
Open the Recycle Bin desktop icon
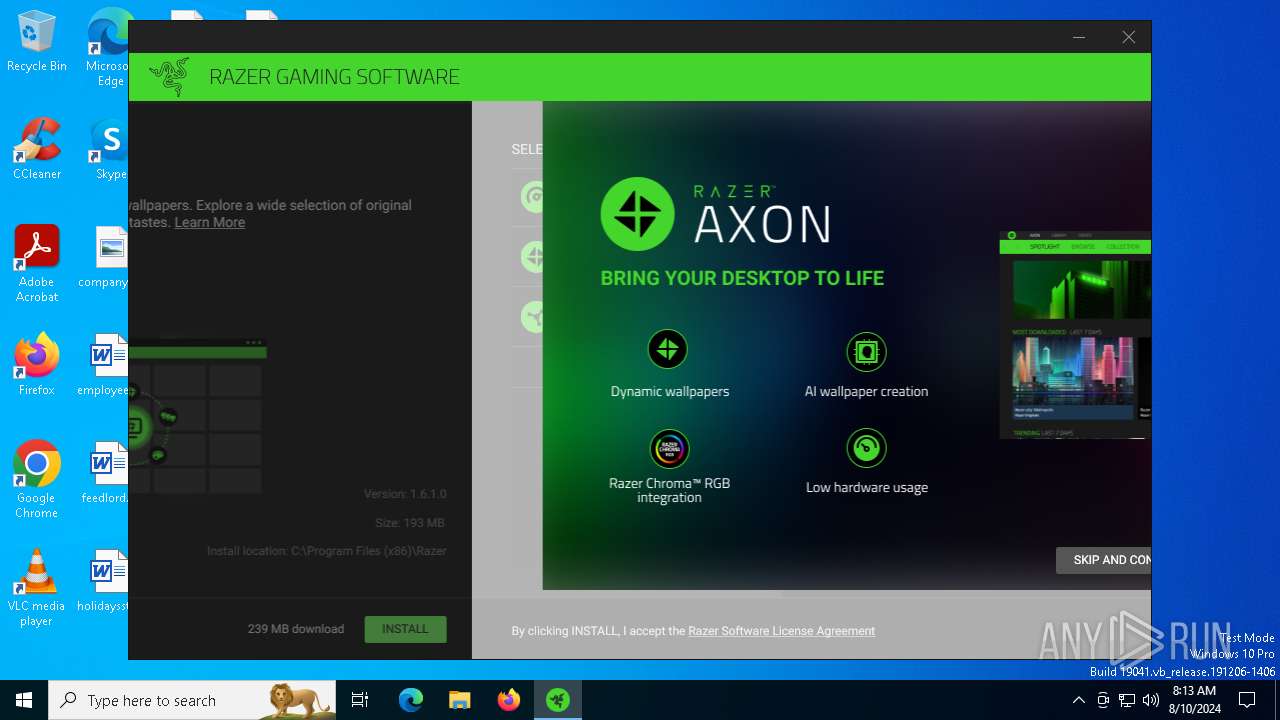pos(37,42)
